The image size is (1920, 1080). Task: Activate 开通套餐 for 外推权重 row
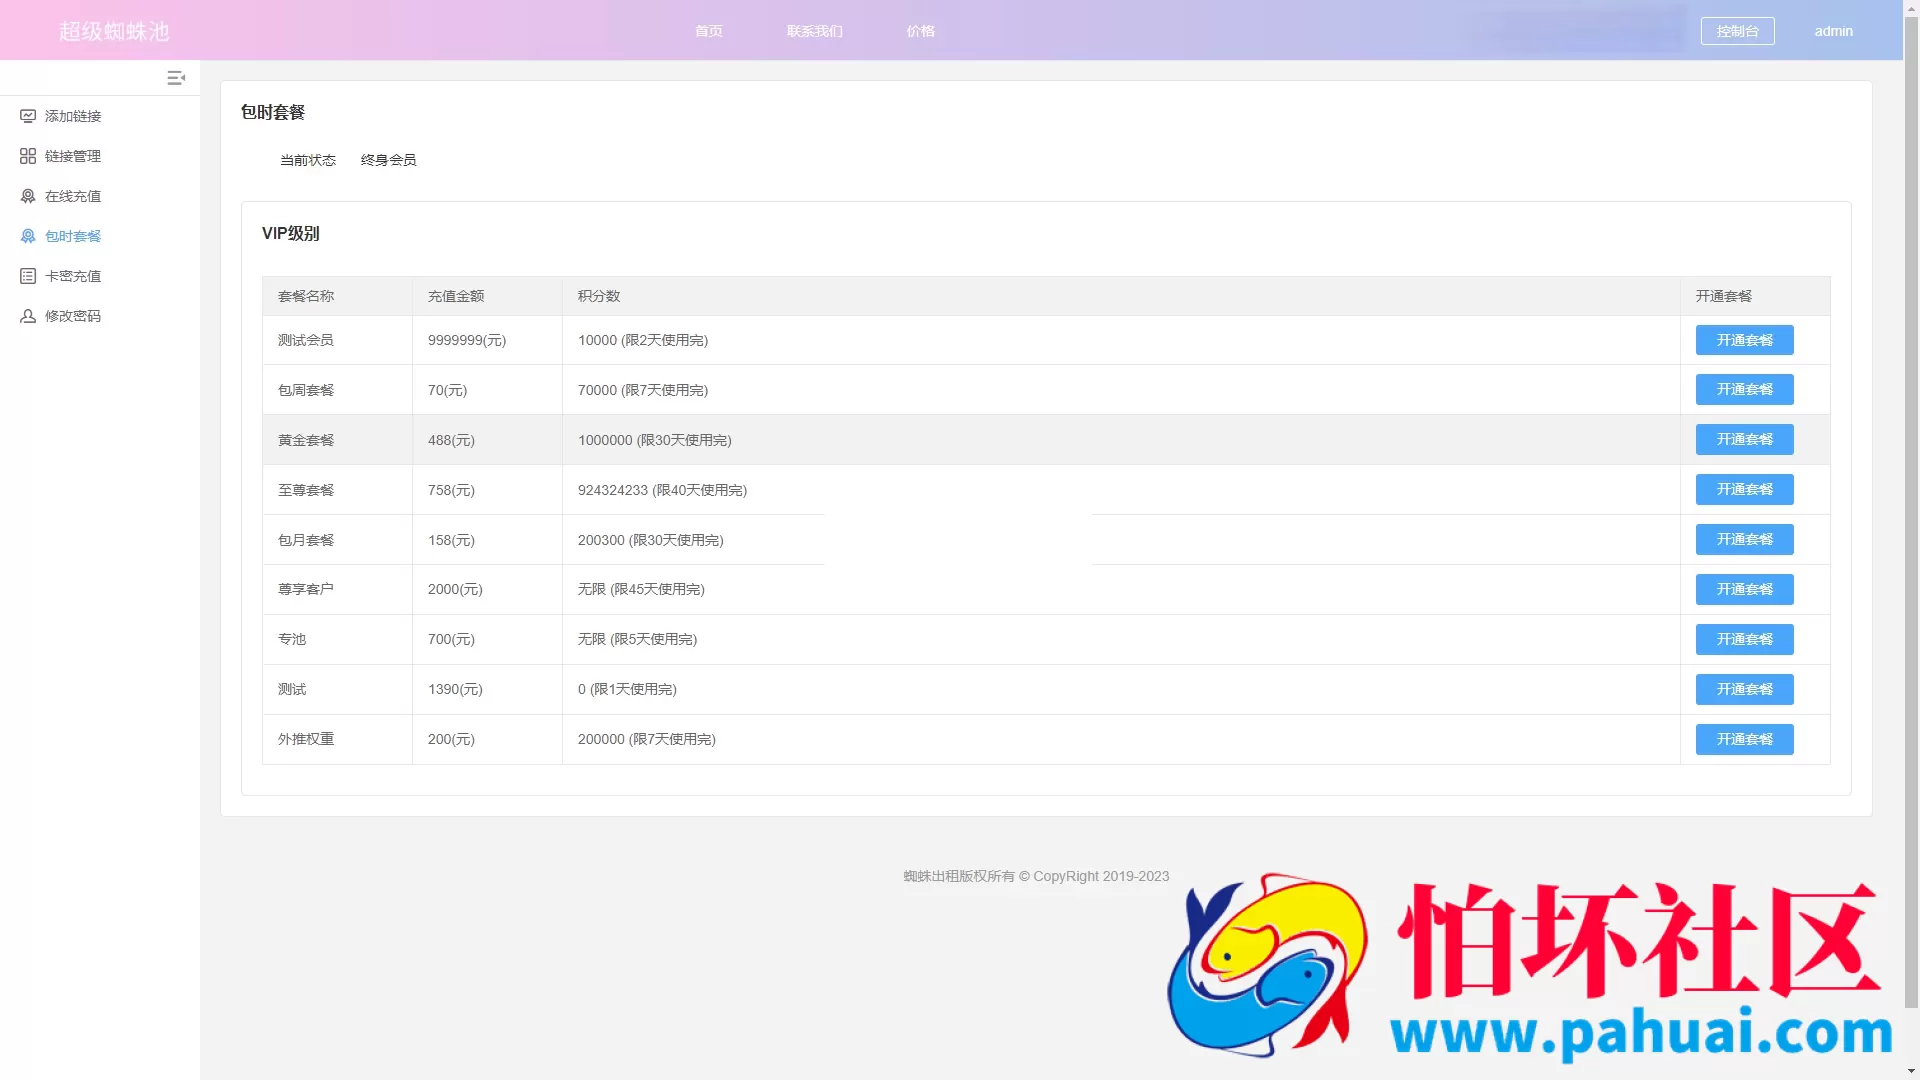[1744, 740]
